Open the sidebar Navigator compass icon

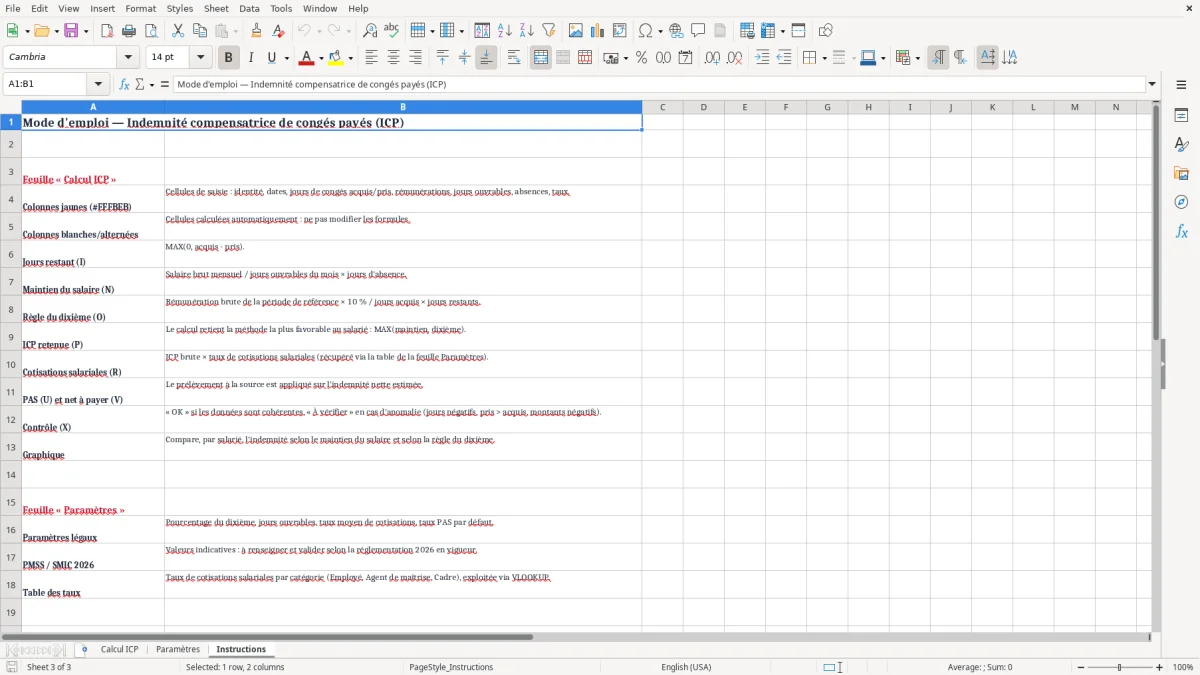(x=1181, y=202)
